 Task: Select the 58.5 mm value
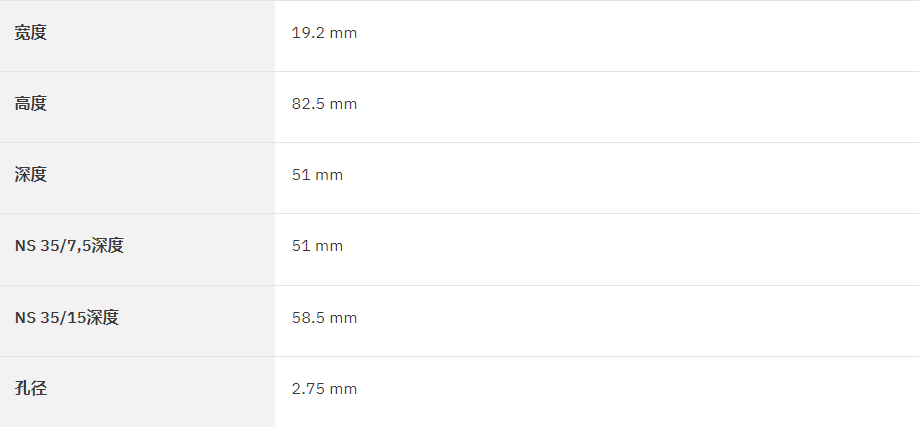tap(324, 317)
